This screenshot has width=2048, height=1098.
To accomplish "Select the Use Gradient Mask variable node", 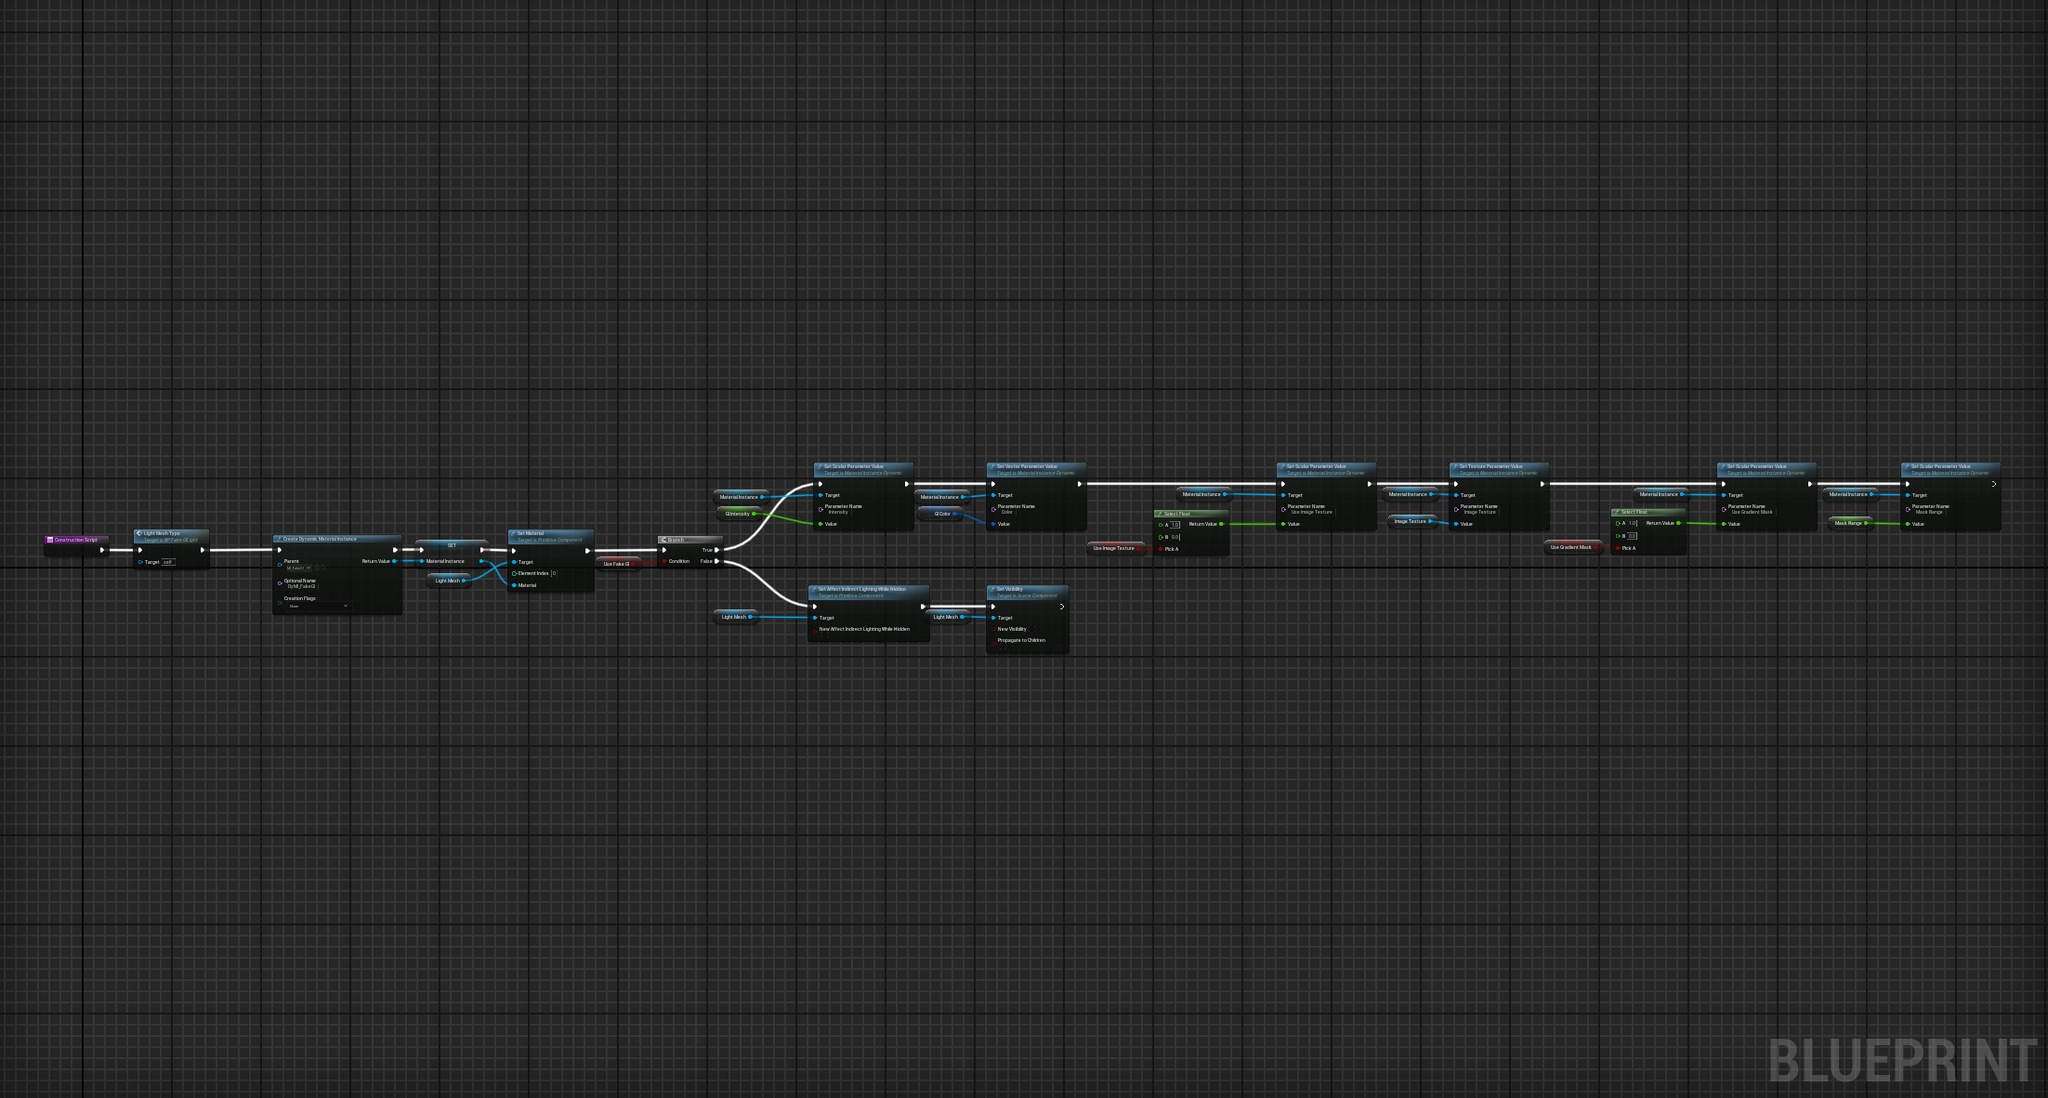I will [1570, 548].
